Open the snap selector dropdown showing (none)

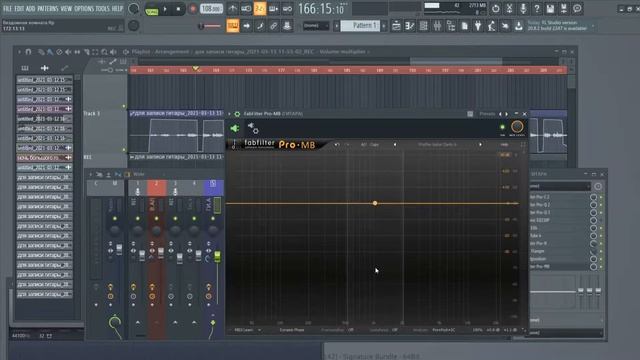click(316, 26)
